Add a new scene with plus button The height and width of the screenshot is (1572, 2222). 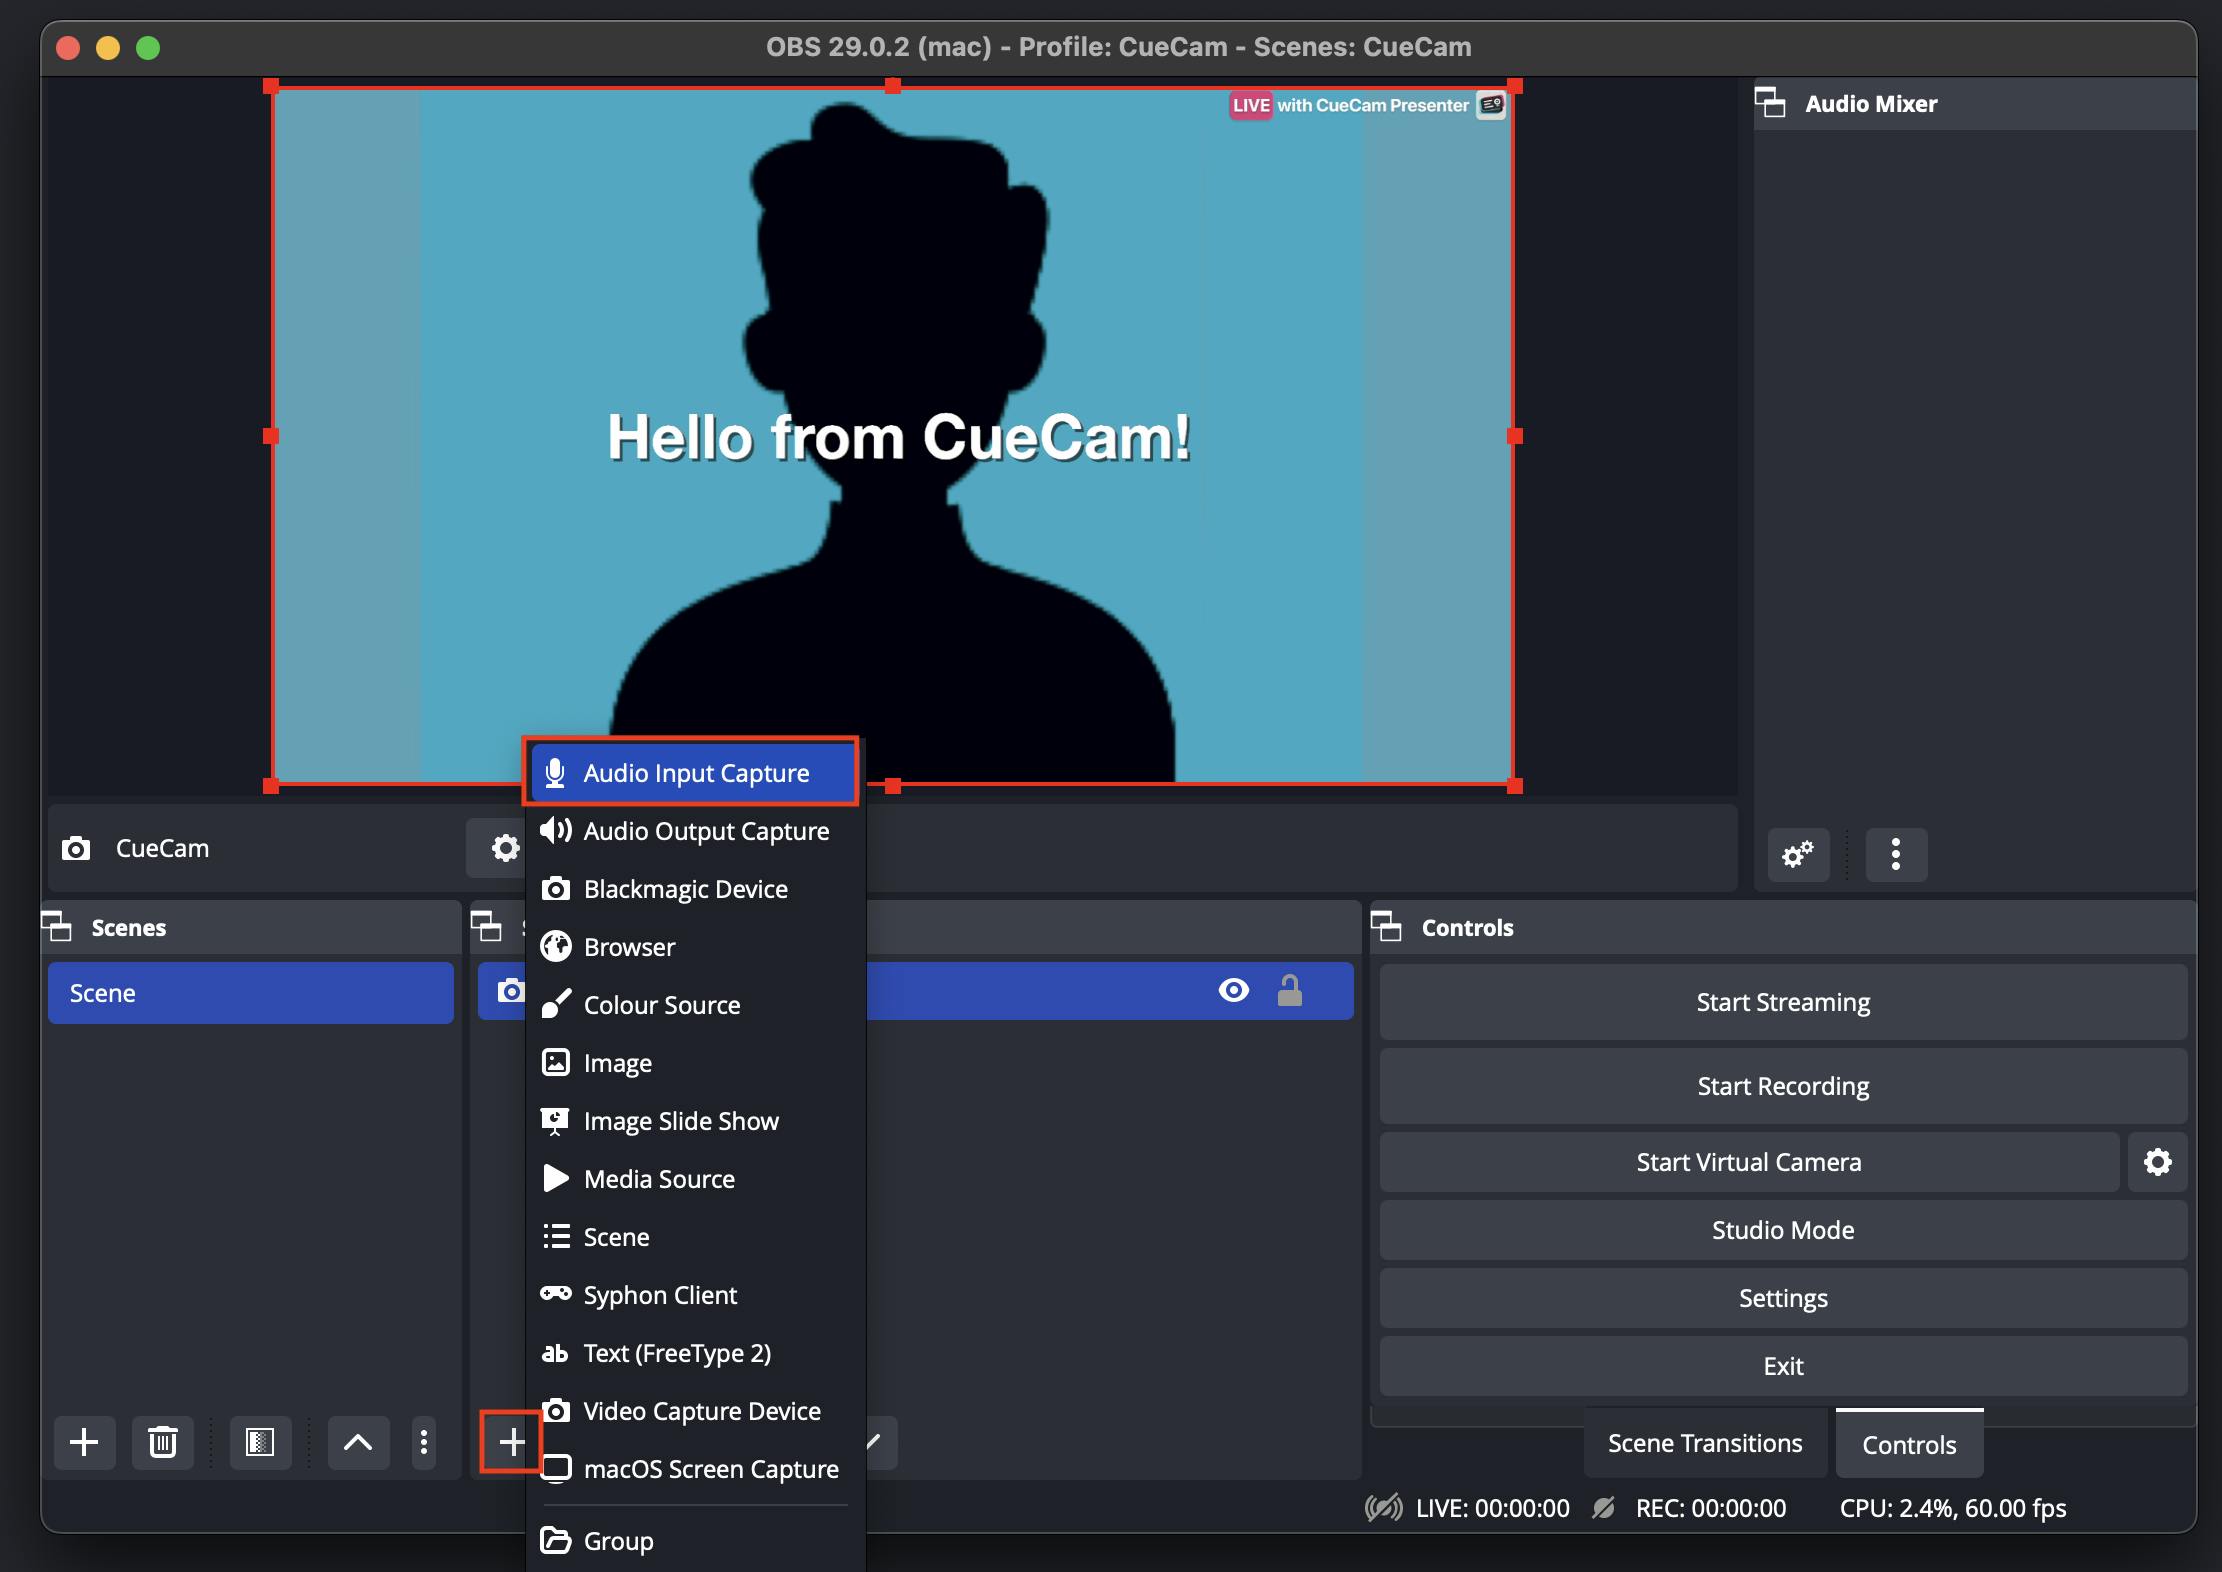tap(84, 1442)
